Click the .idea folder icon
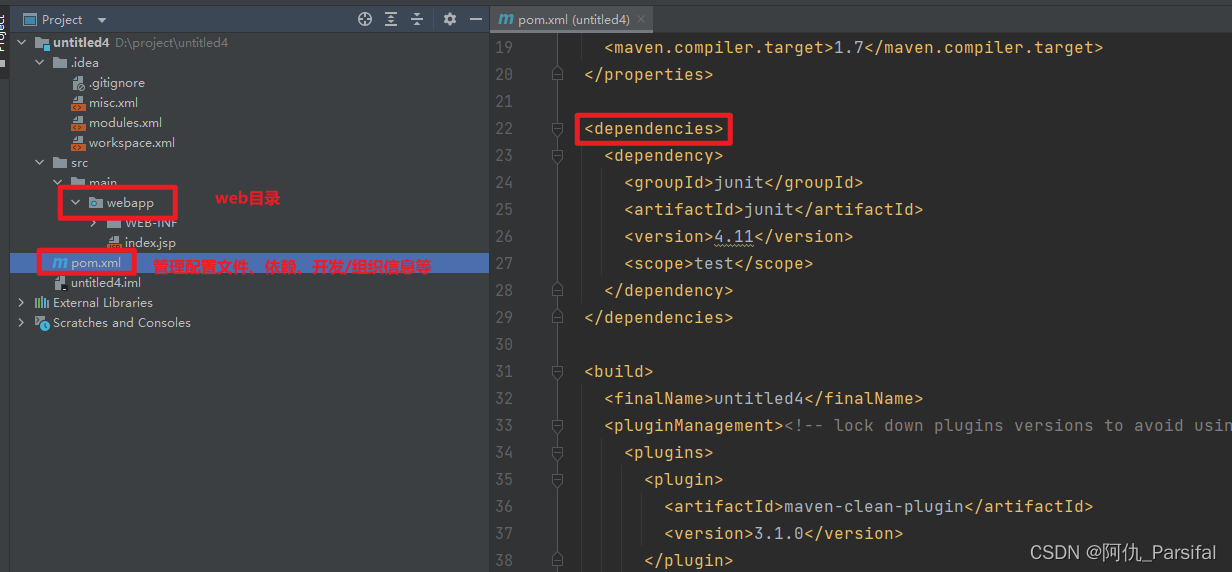1232x572 pixels. click(x=60, y=63)
